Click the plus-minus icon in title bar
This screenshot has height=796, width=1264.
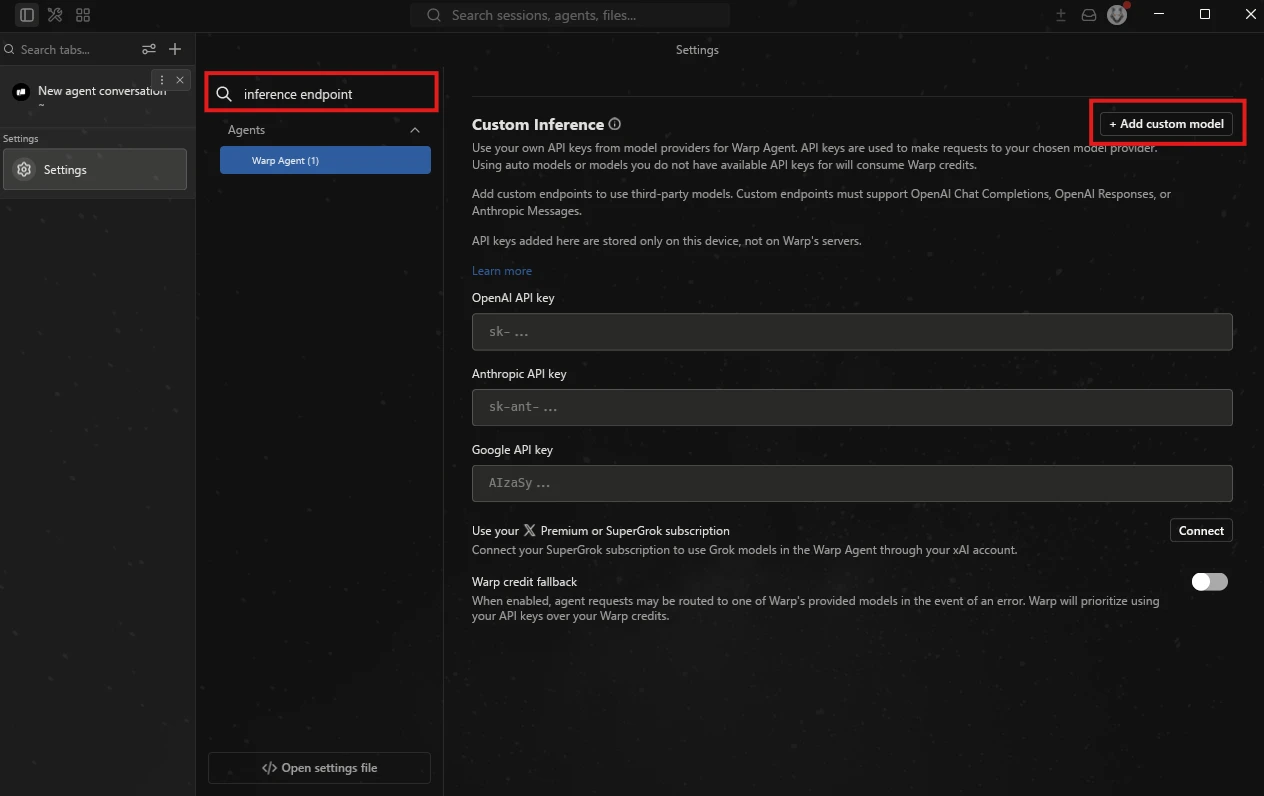(x=1061, y=15)
